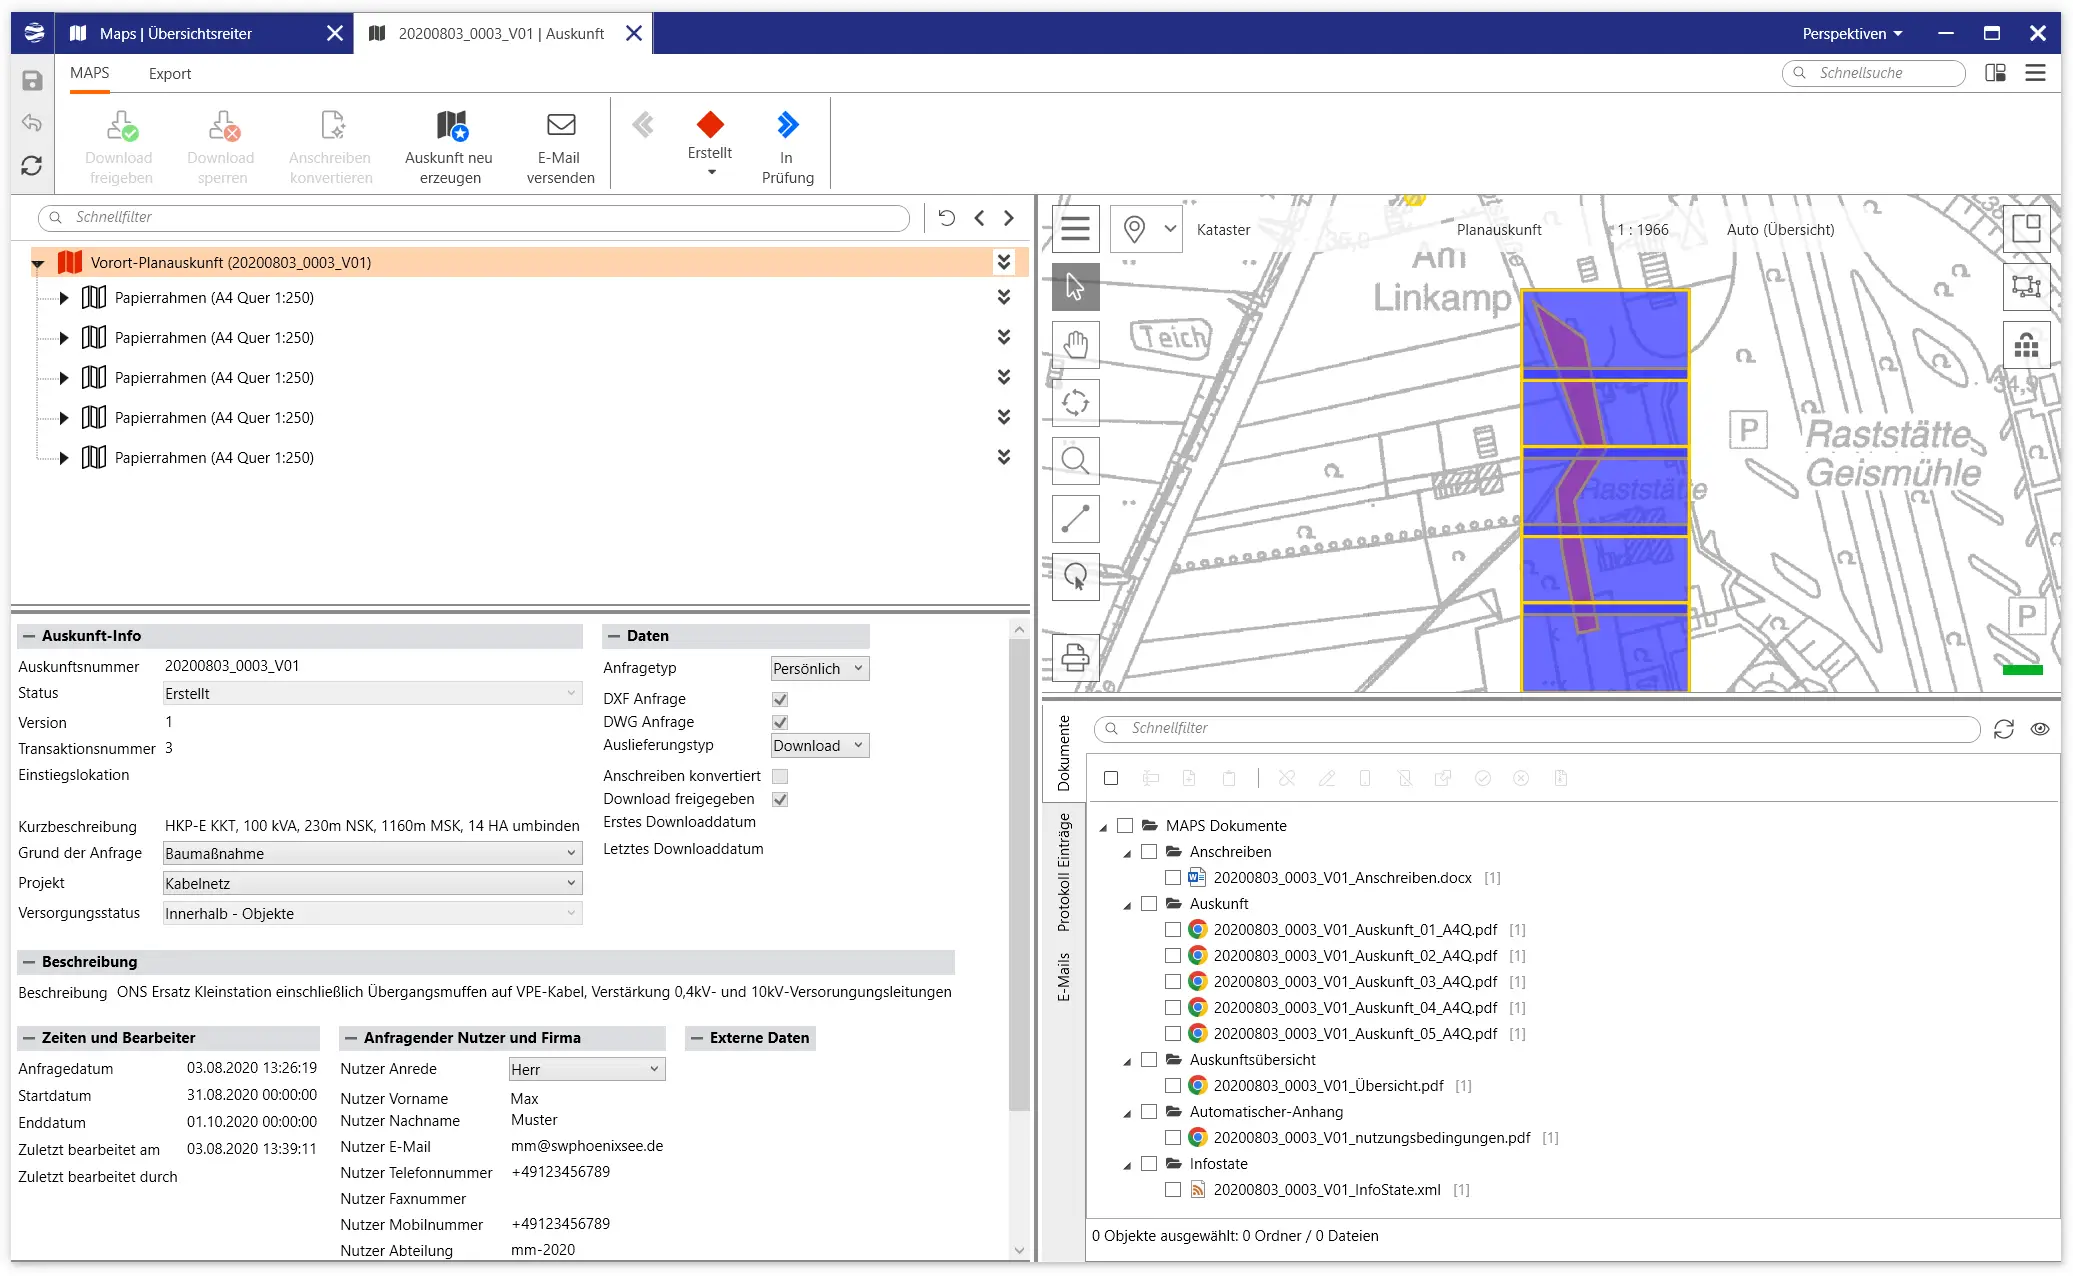
Task: Click the E-Mail versenden envelope icon
Action: [561, 125]
